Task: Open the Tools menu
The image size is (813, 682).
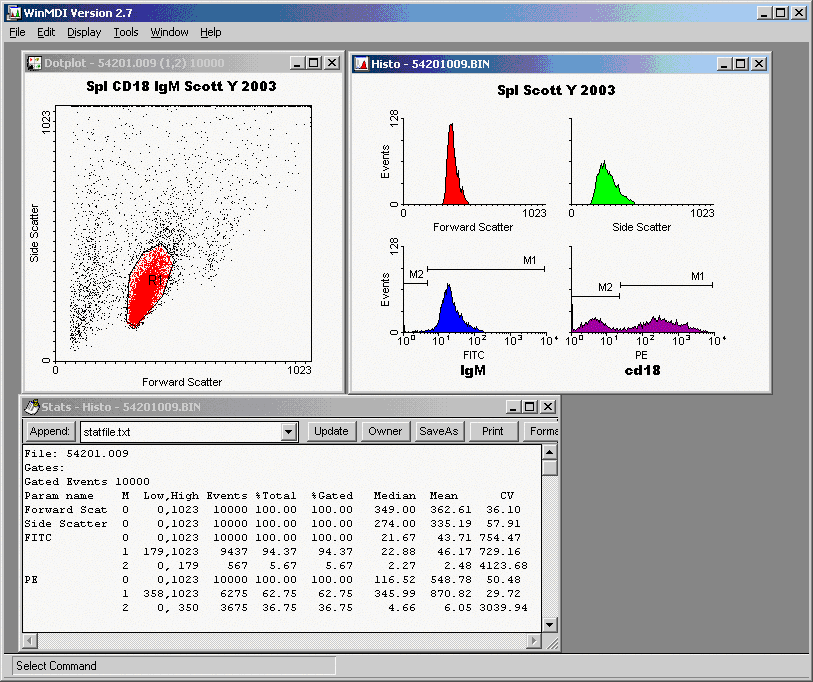Action: (126, 32)
